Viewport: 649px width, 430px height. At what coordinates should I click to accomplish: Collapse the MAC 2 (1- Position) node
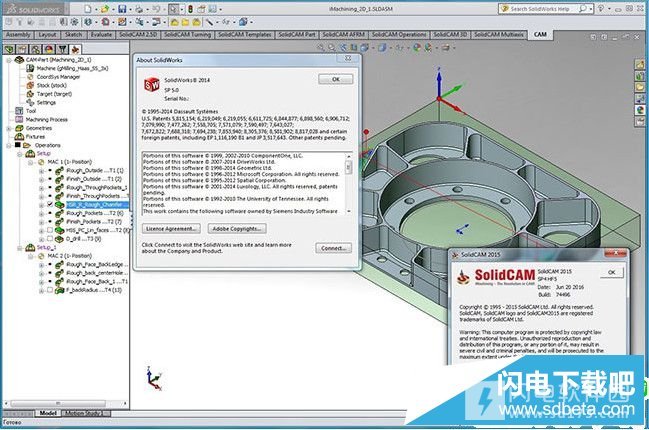31,256
